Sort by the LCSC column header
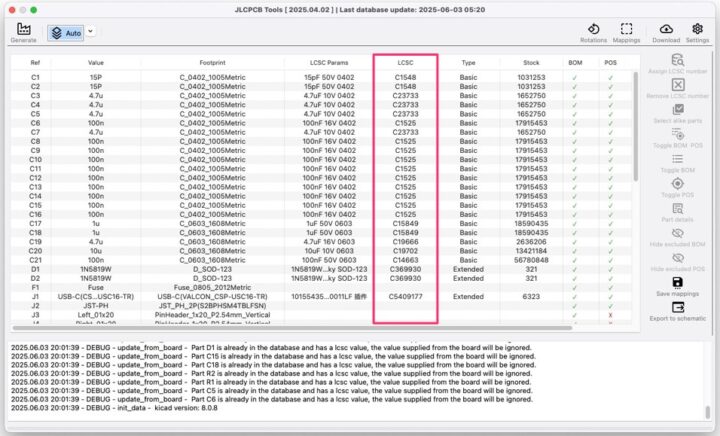Image resolution: width=720 pixels, height=436 pixels. pos(405,62)
